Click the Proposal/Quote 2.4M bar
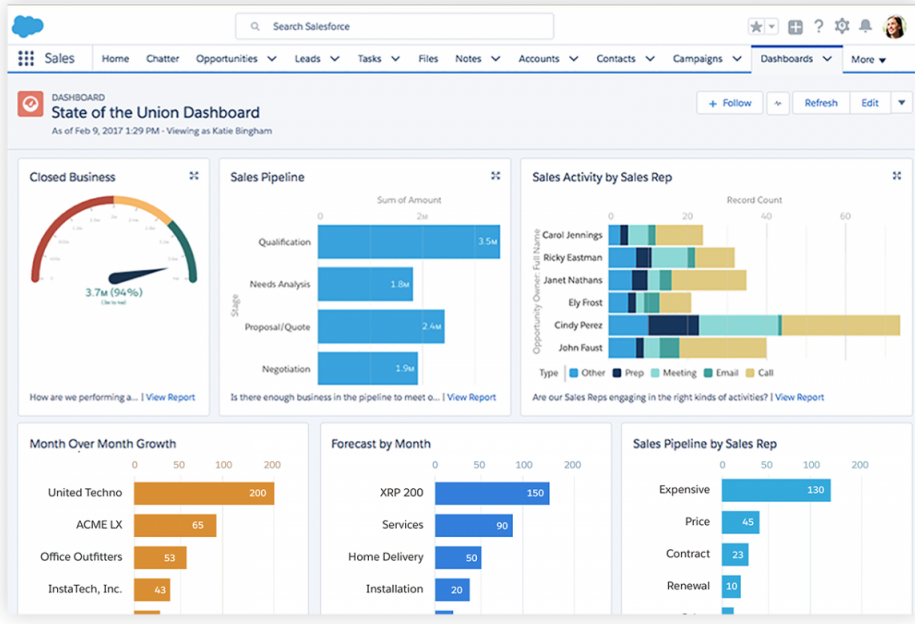Viewport: 915px width, 624px height. tap(381, 326)
